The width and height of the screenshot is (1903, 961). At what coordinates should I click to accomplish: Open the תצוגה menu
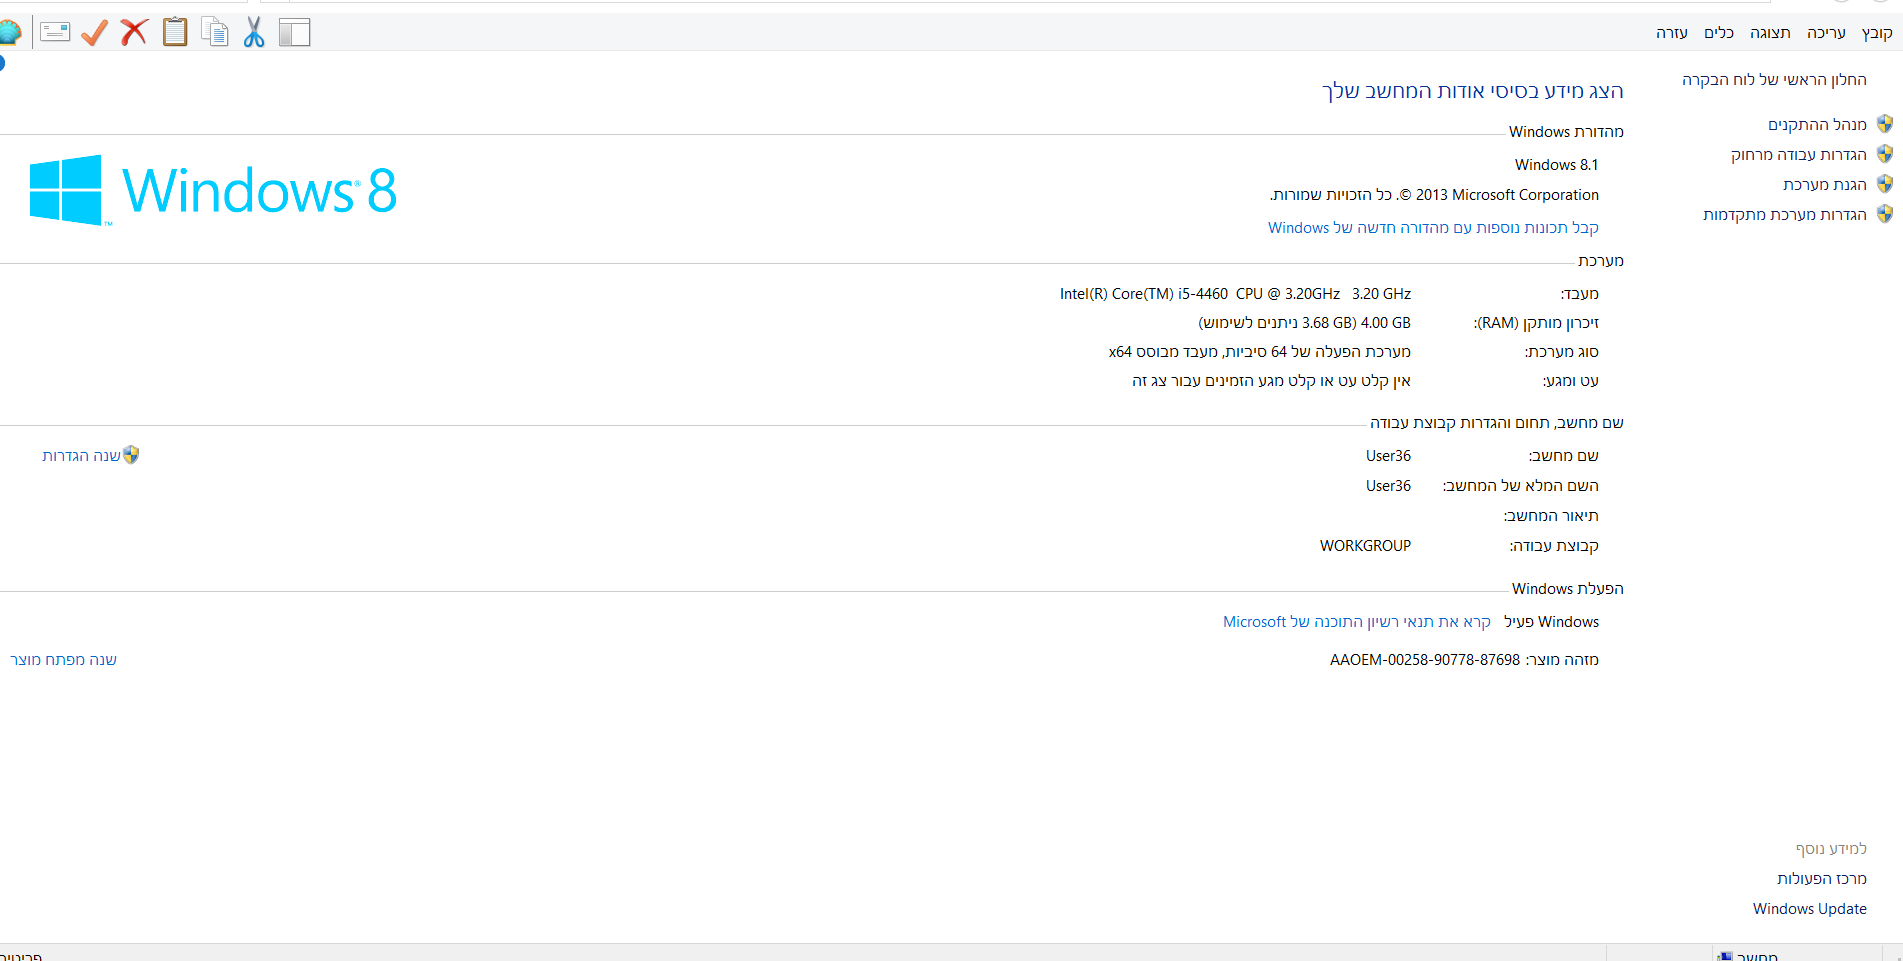(1770, 33)
